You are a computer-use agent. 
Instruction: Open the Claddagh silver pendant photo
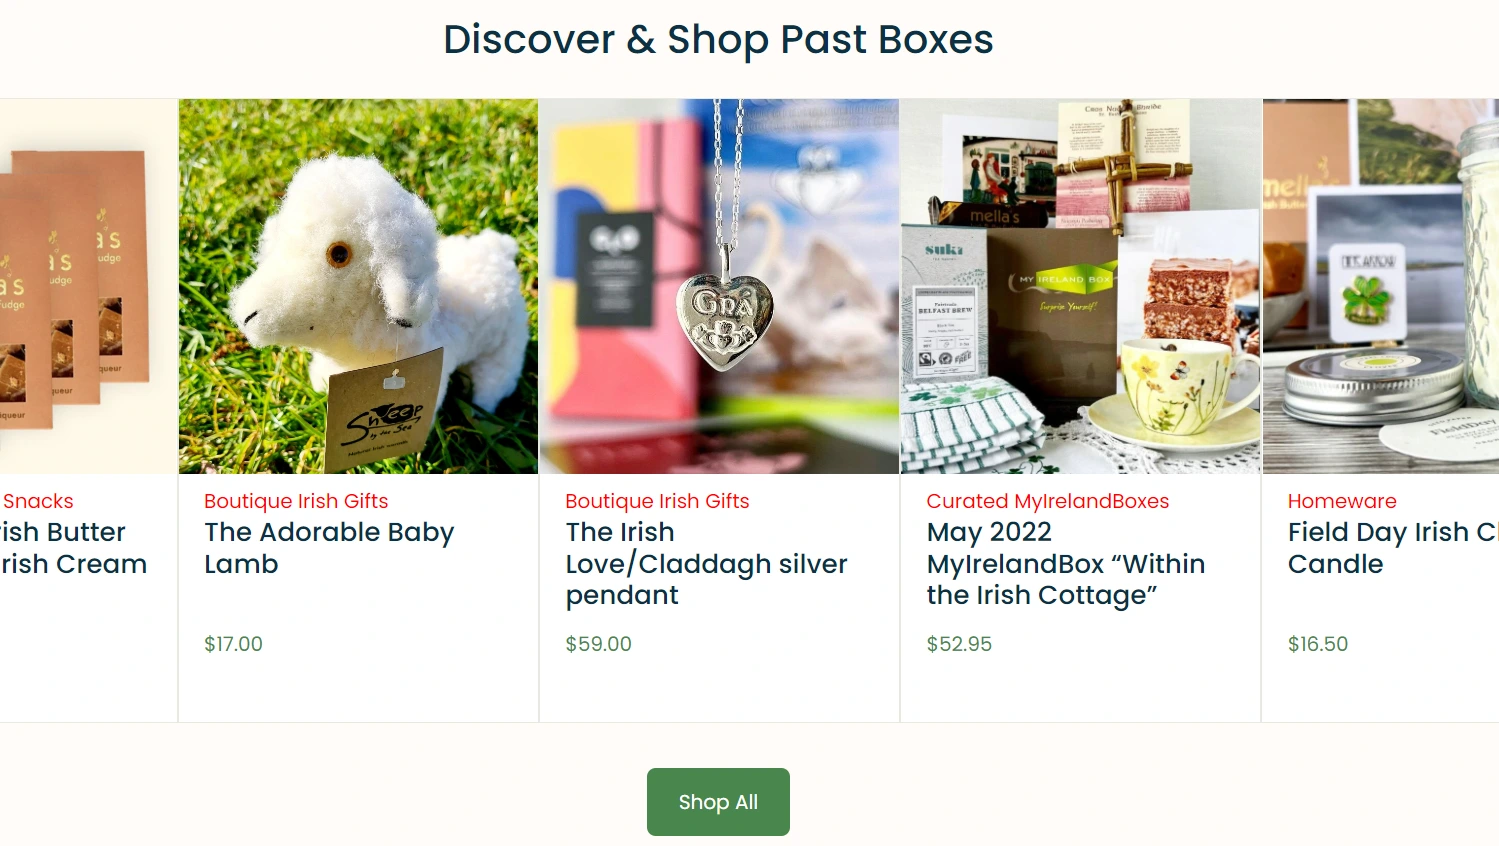coord(719,286)
